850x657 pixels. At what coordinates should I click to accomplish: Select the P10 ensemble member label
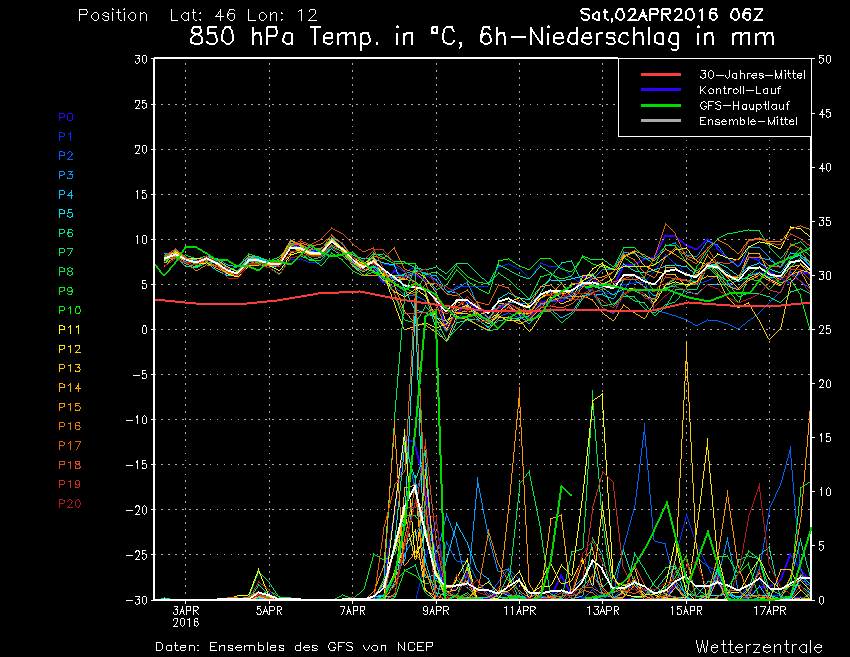pos(69,310)
